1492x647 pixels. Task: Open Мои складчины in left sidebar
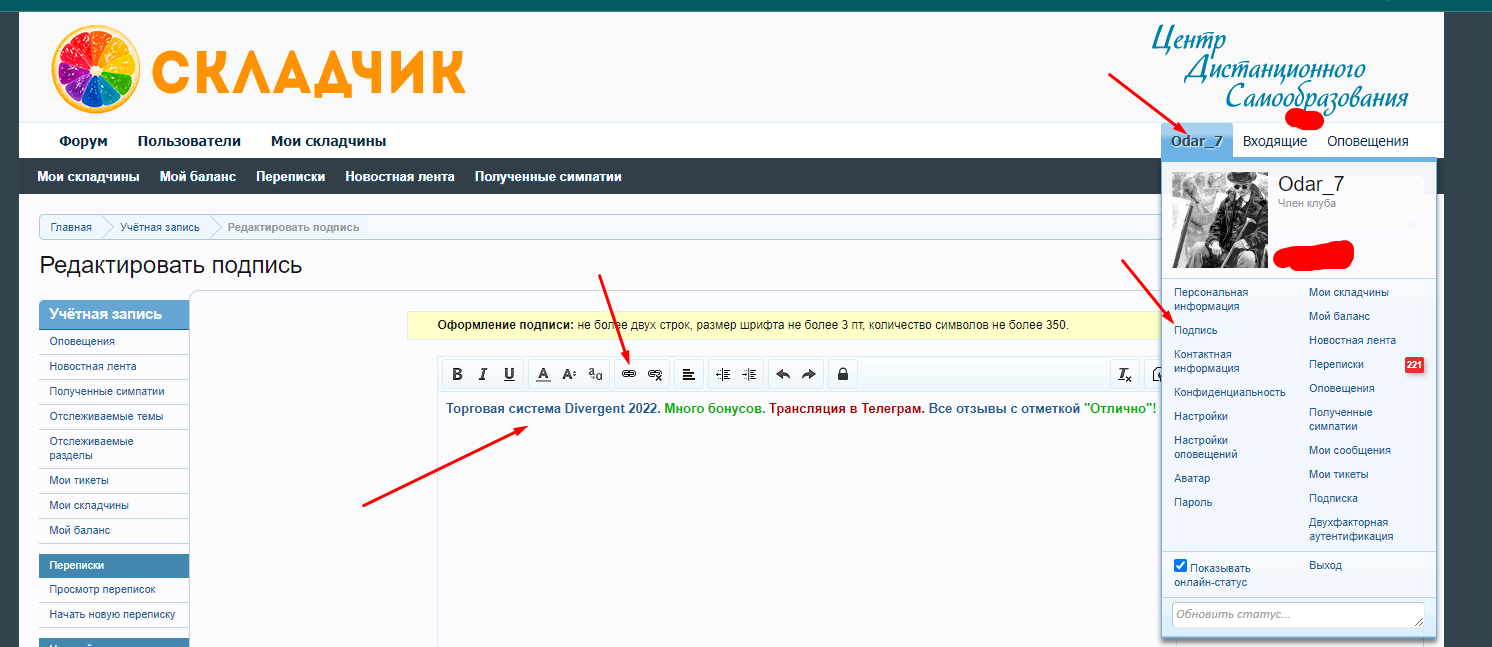114,505
